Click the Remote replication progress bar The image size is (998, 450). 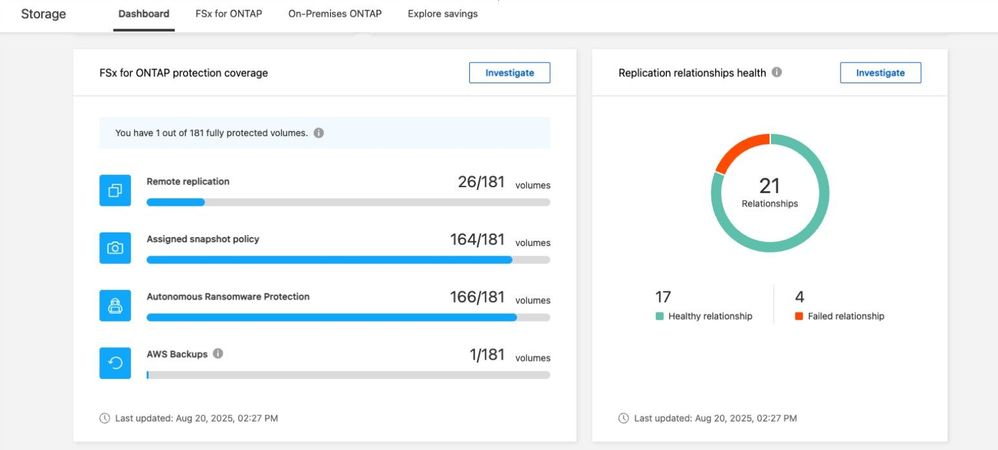(348, 202)
